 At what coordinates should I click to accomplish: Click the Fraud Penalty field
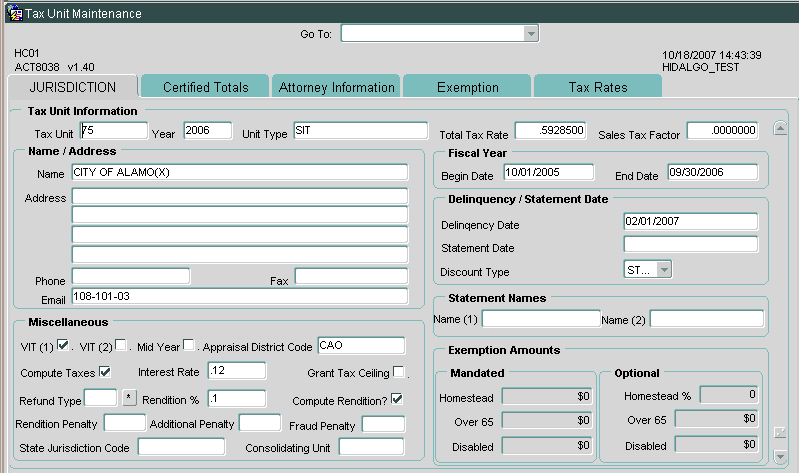(384, 424)
